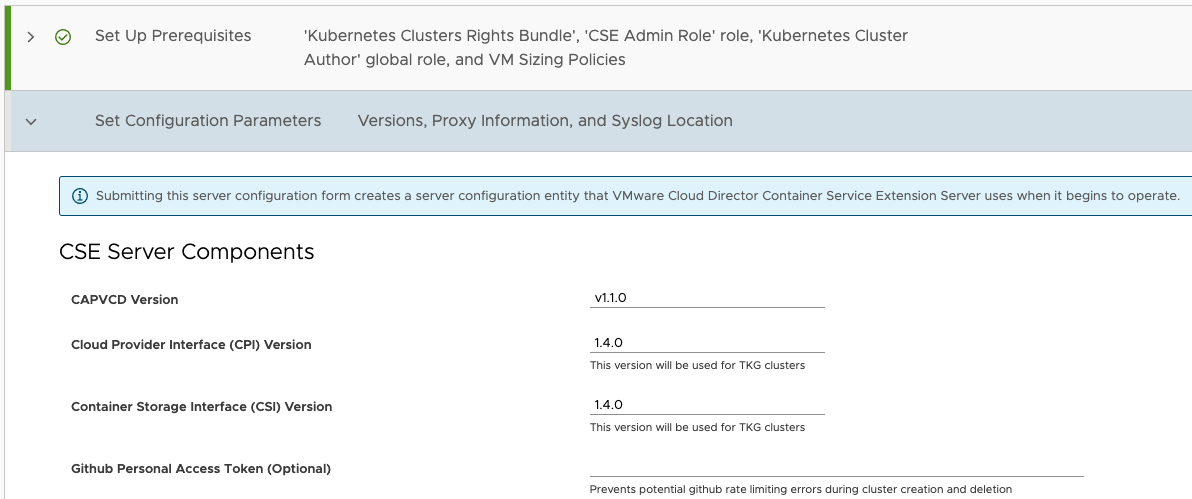The height and width of the screenshot is (499, 1192).
Task: Collapse the Set Configuration Parameters section
Action: pos(31,121)
